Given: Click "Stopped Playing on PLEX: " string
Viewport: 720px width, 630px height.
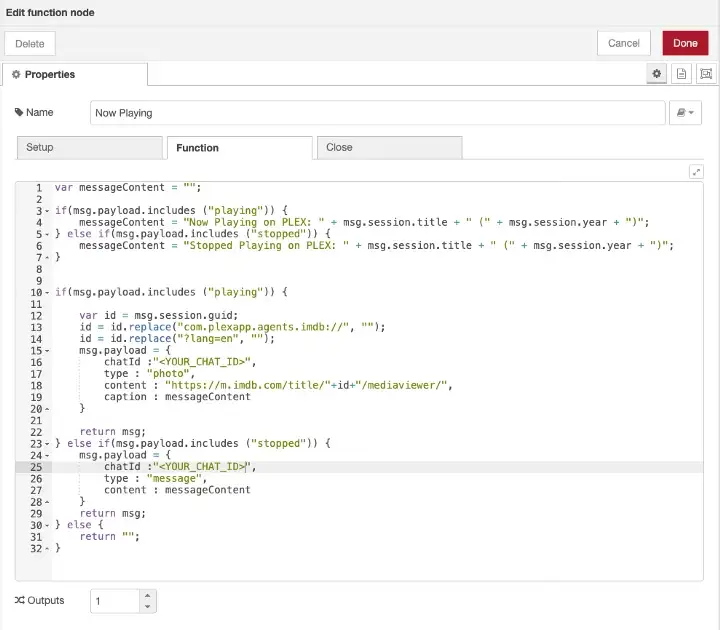Looking at the screenshot, I should click(x=266, y=246).
